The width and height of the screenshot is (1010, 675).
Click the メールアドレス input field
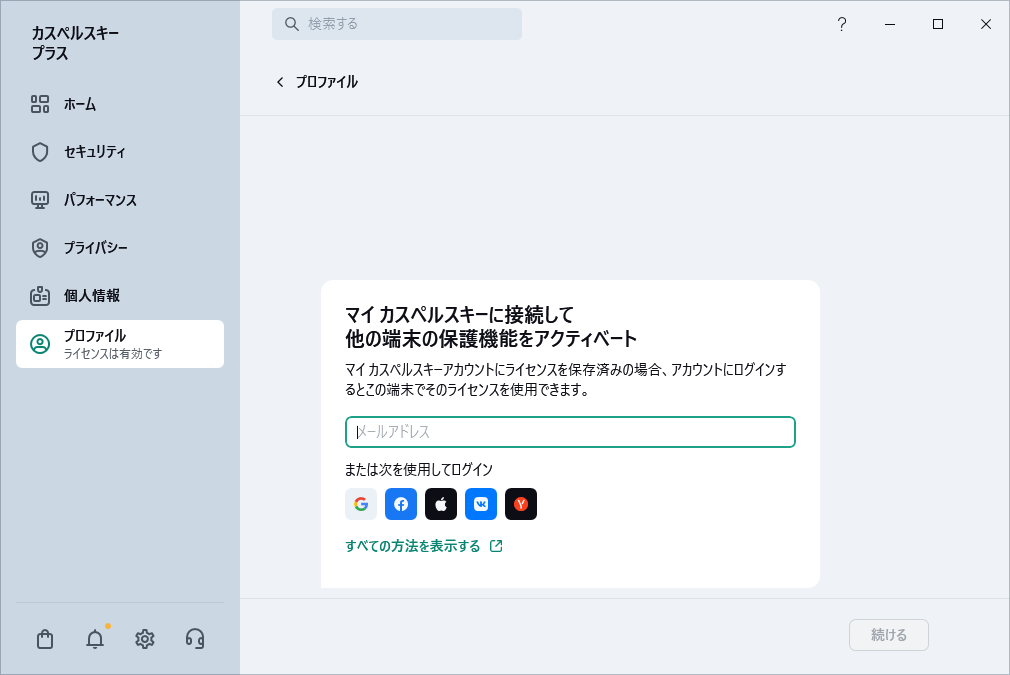click(570, 432)
